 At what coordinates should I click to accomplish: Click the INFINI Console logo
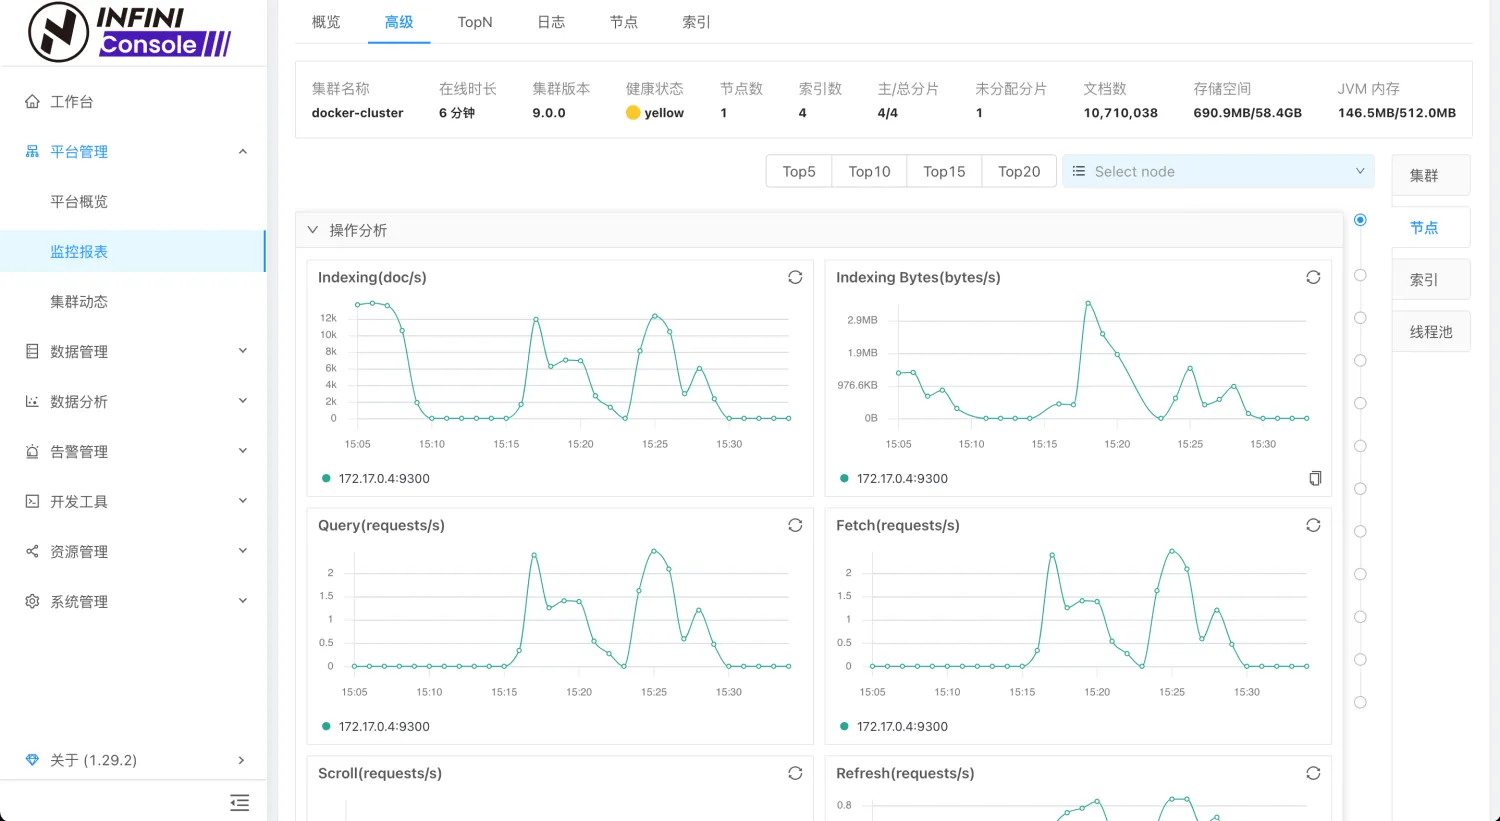click(130, 32)
